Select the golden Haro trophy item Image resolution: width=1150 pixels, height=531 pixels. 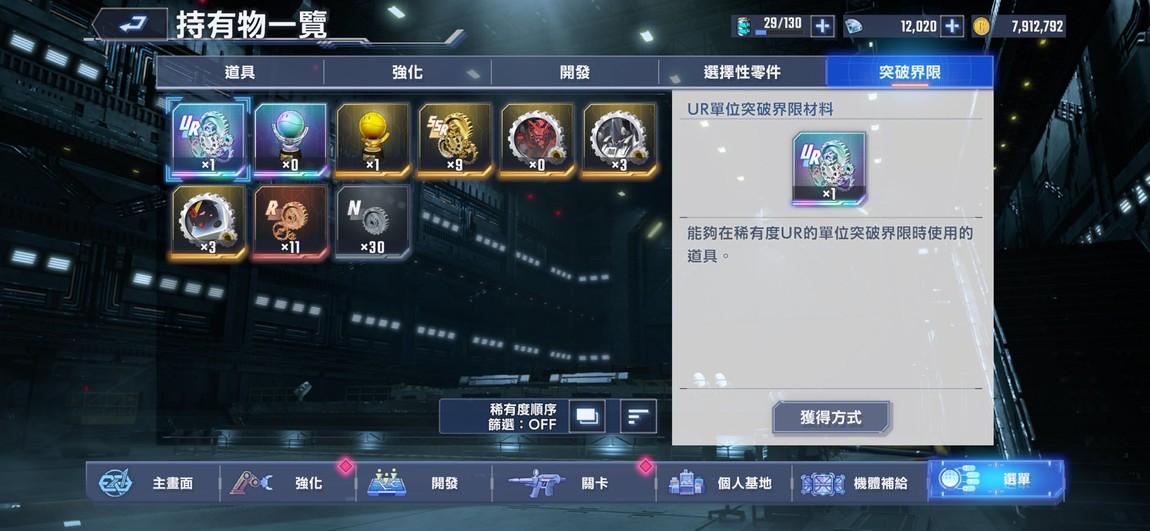(373, 140)
